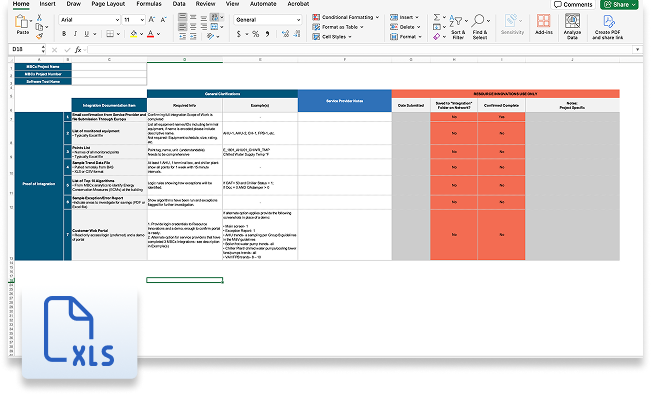
Task: Switch to the Page Layout tab
Action: (108, 4)
